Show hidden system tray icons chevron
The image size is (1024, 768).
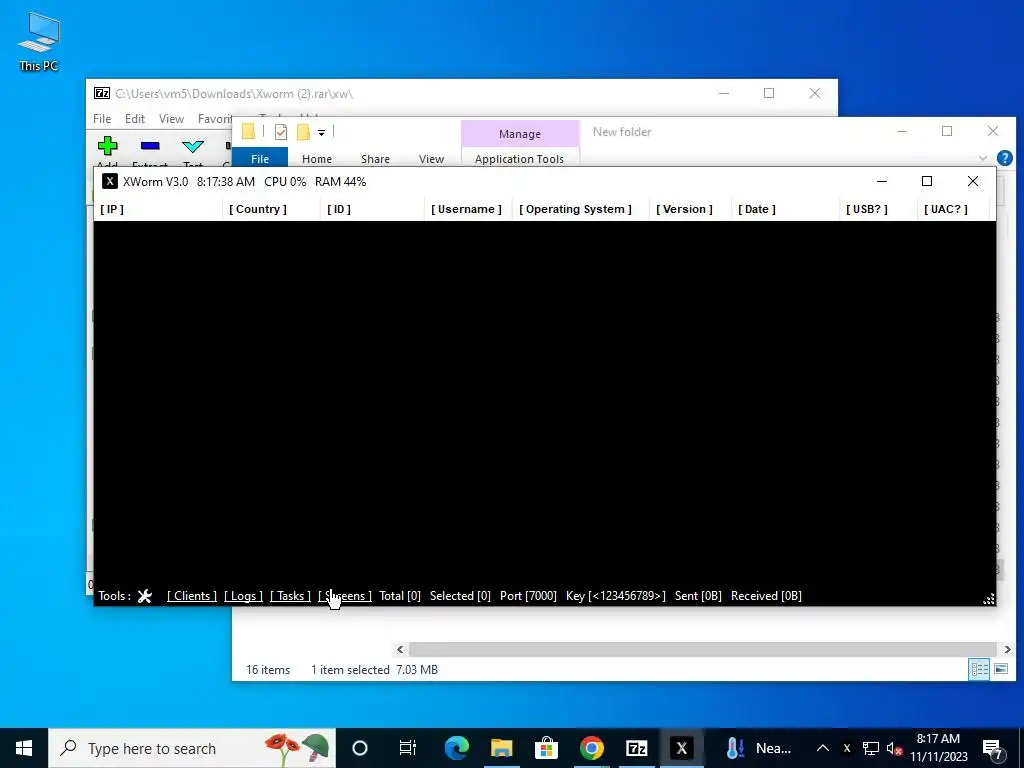[823, 748]
